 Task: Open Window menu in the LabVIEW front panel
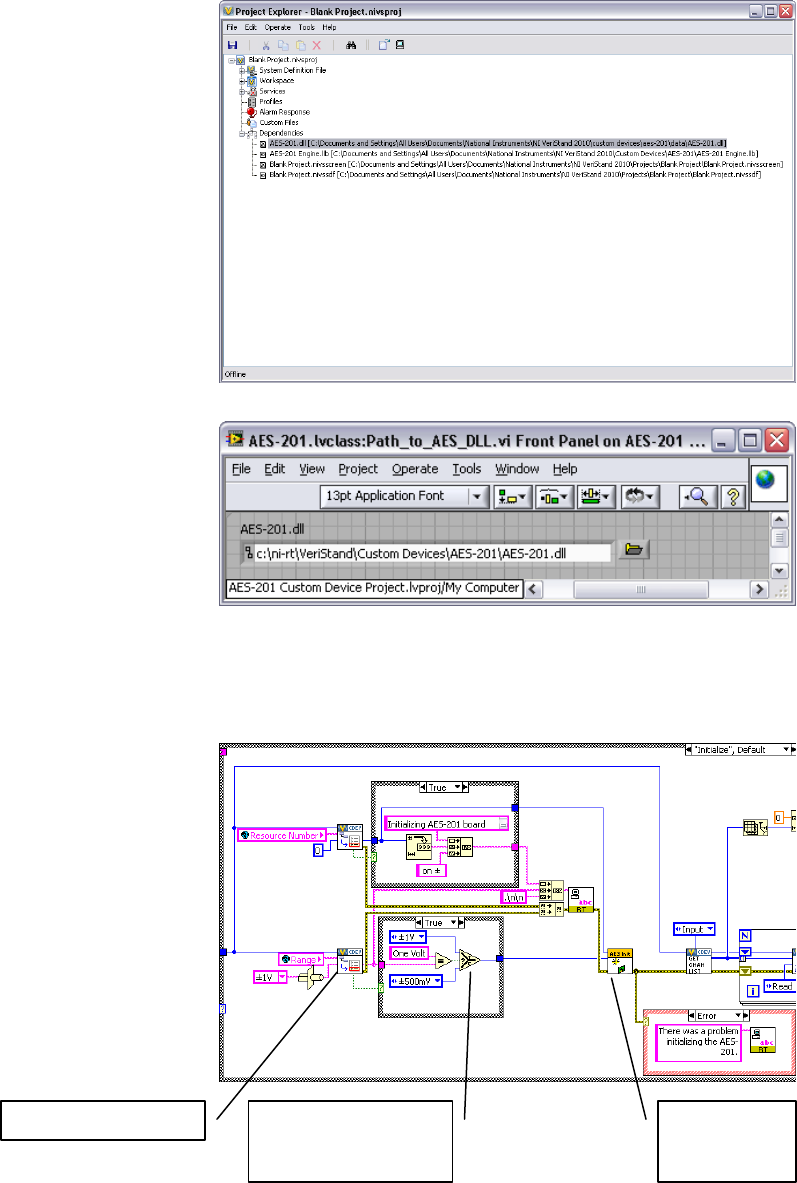(x=517, y=469)
